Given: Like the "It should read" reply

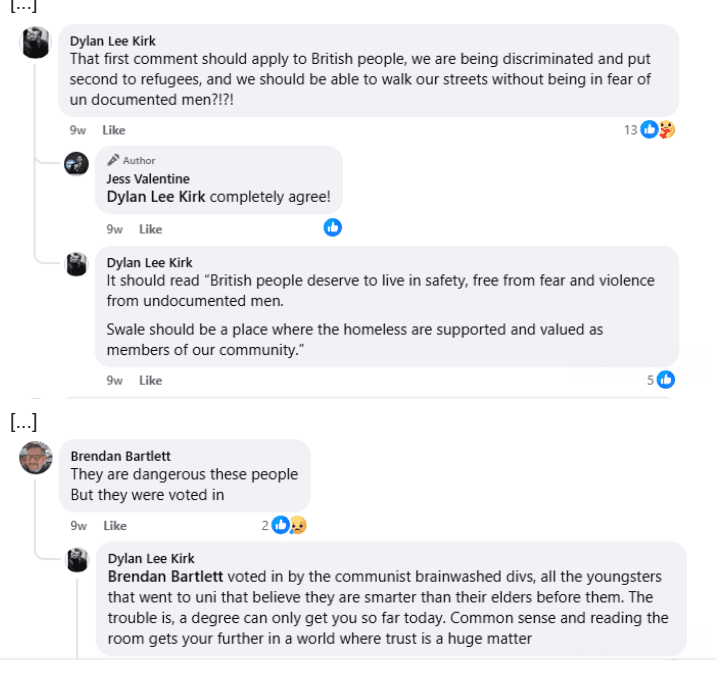Looking at the screenshot, I should [150, 380].
